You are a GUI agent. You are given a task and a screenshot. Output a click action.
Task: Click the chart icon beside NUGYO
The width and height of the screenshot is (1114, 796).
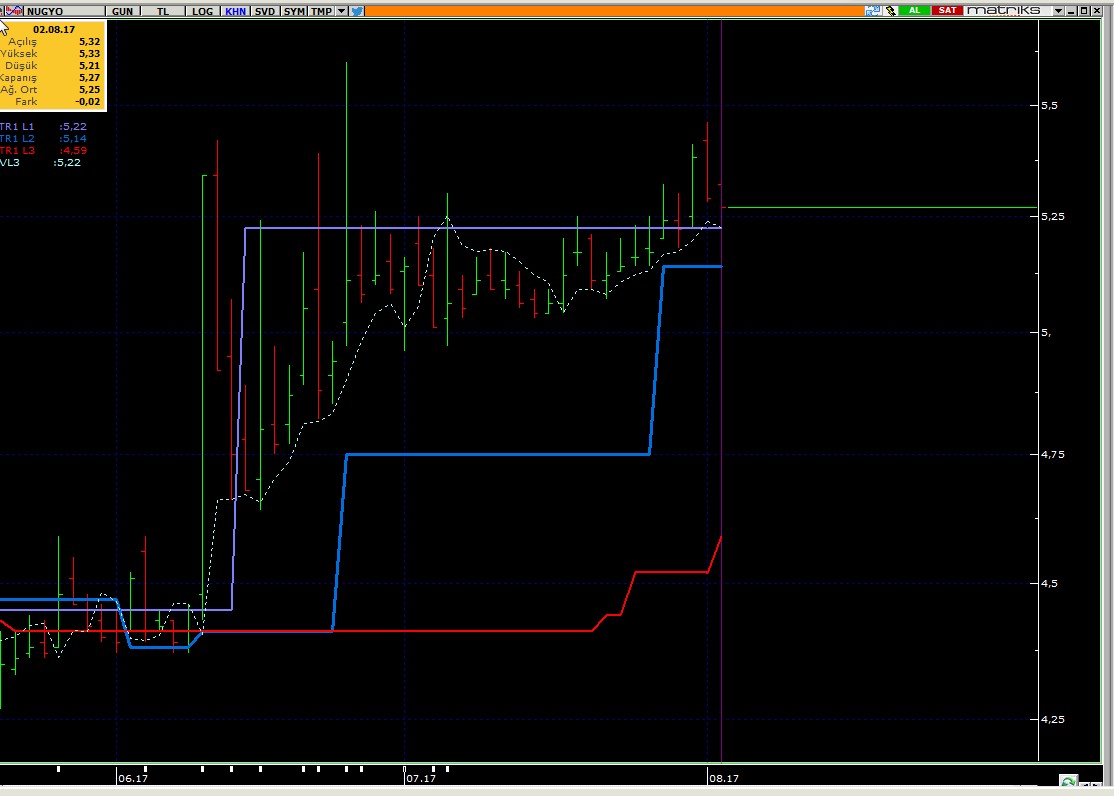[x=13, y=11]
